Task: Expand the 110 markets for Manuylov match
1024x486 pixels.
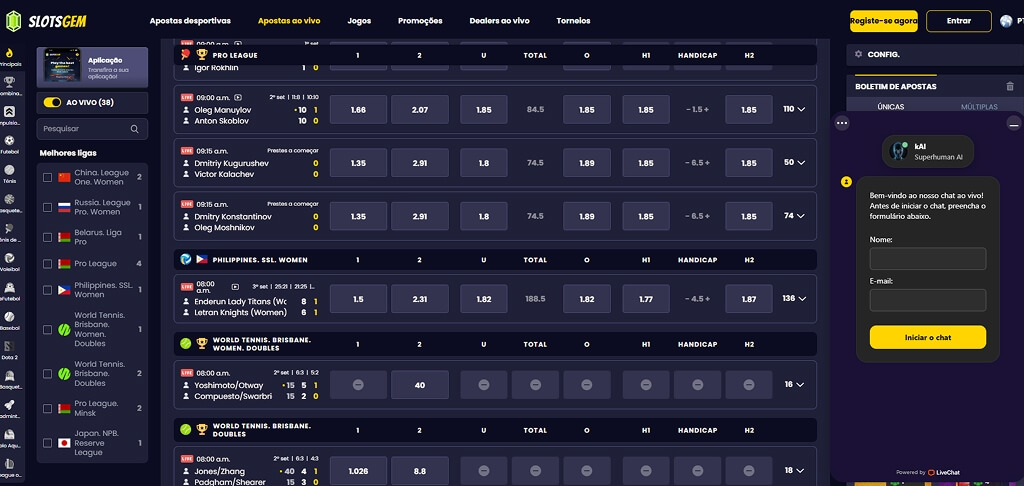Action: (793, 109)
